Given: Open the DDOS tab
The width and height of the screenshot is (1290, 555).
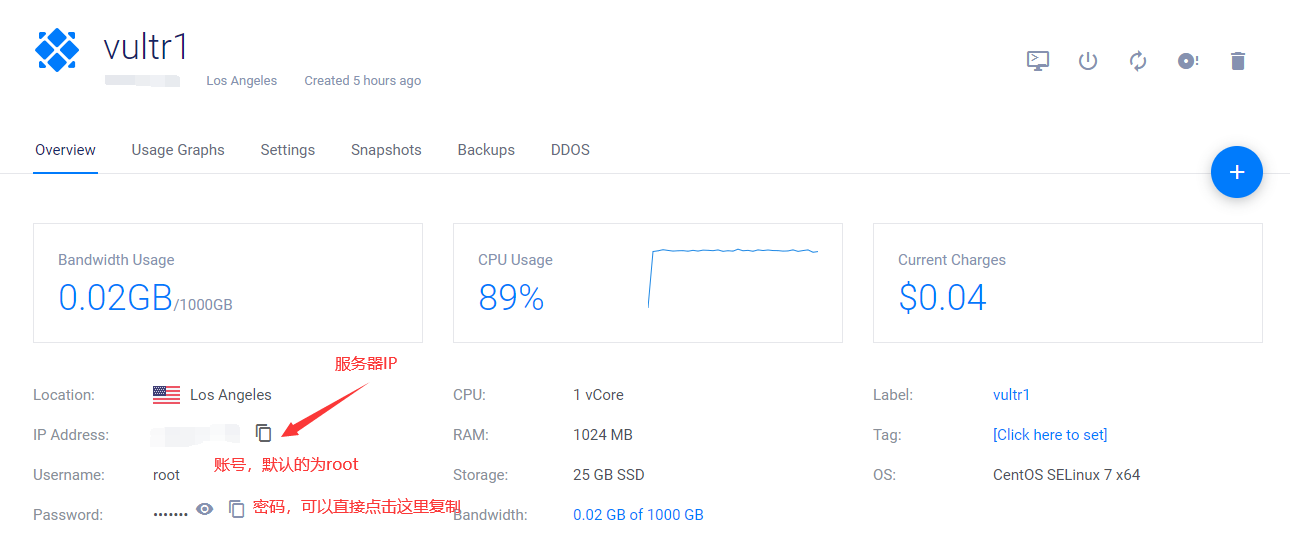Looking at the screenshot, I should click(x=570, y=150).
